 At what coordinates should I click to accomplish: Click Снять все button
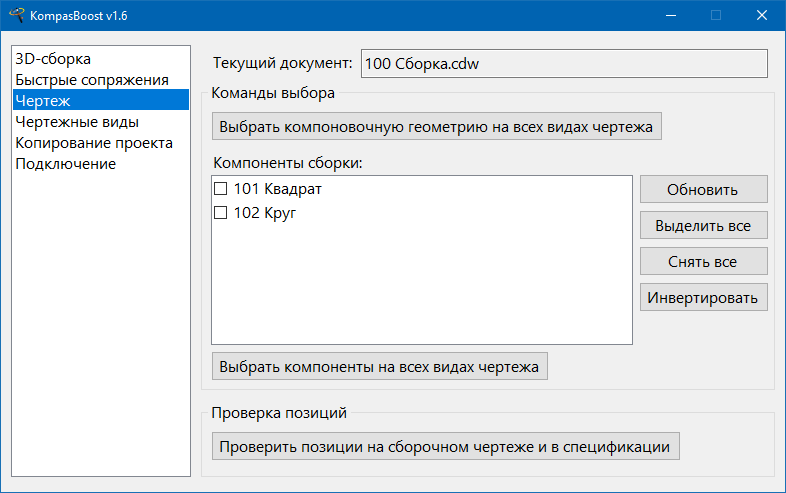(703, 262)
